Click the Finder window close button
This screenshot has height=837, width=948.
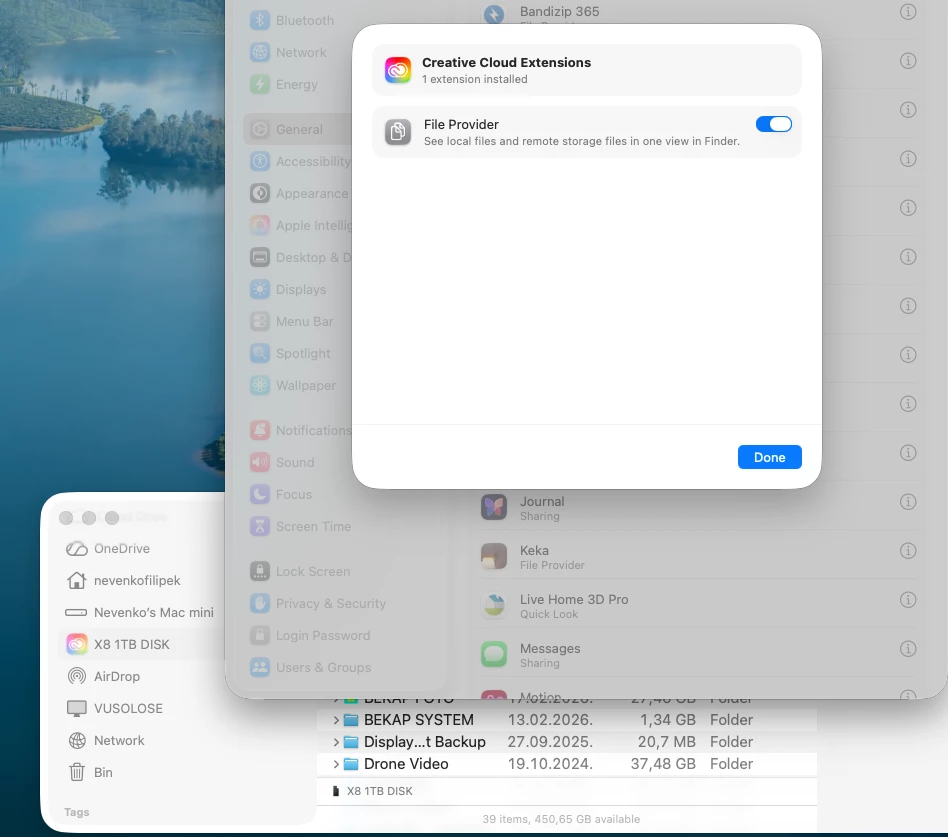point(66,518)
